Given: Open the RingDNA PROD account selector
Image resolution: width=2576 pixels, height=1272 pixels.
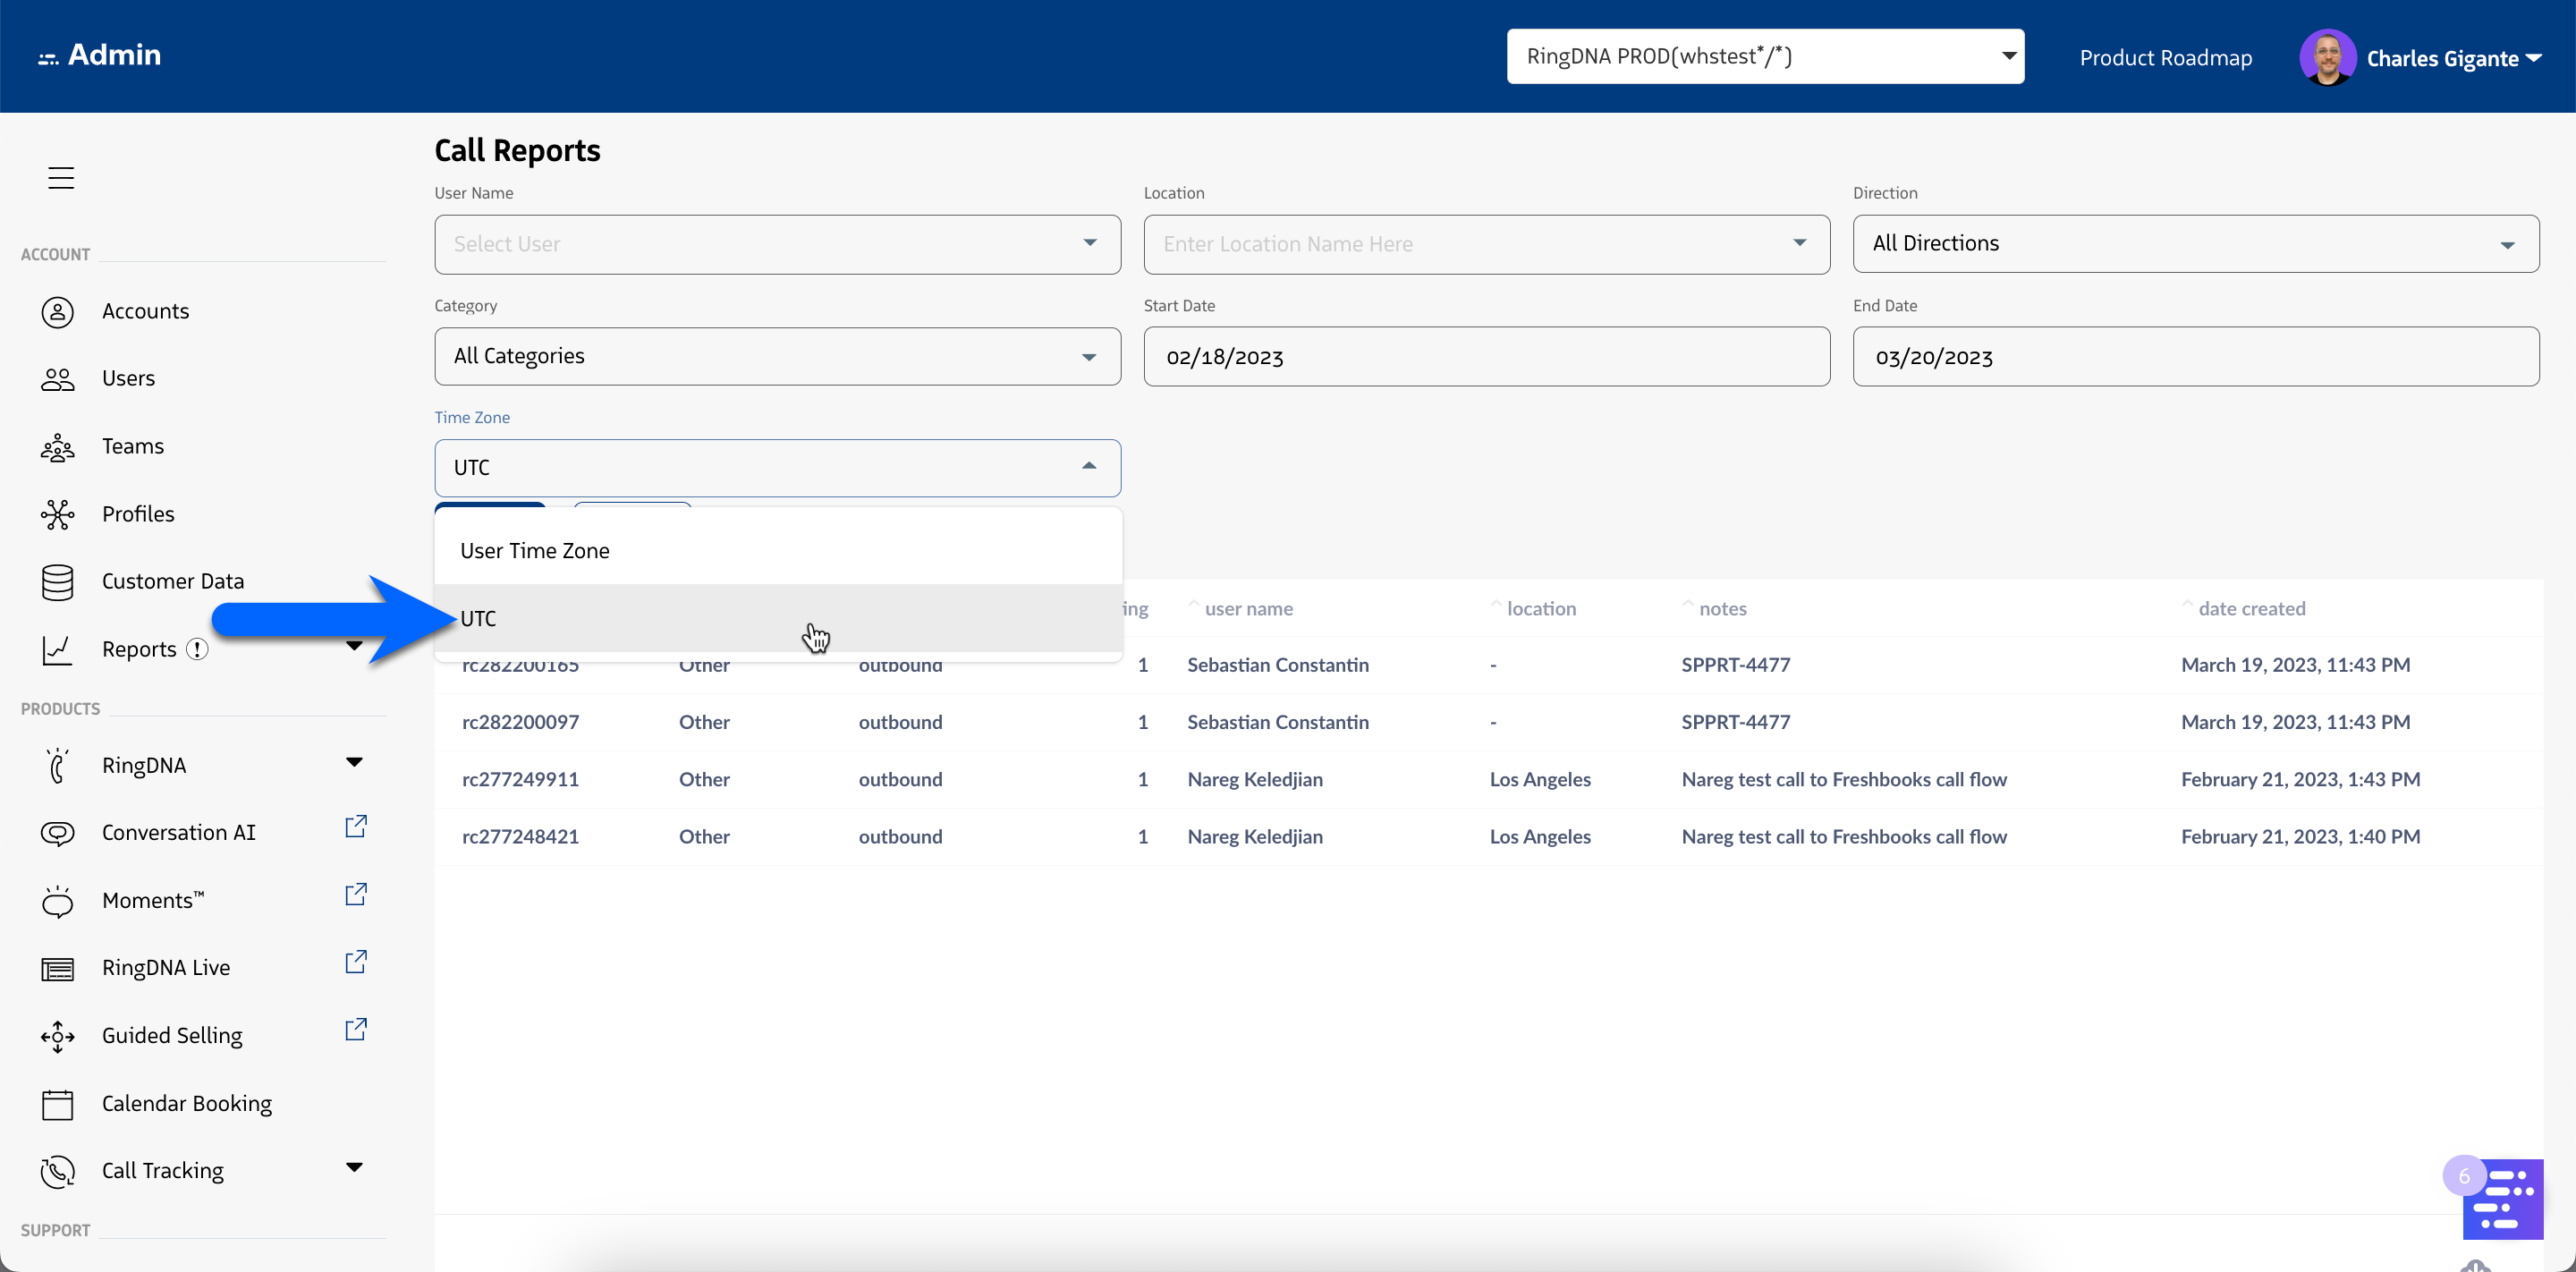Looking at the screenshot, I should click(1765, 56).
